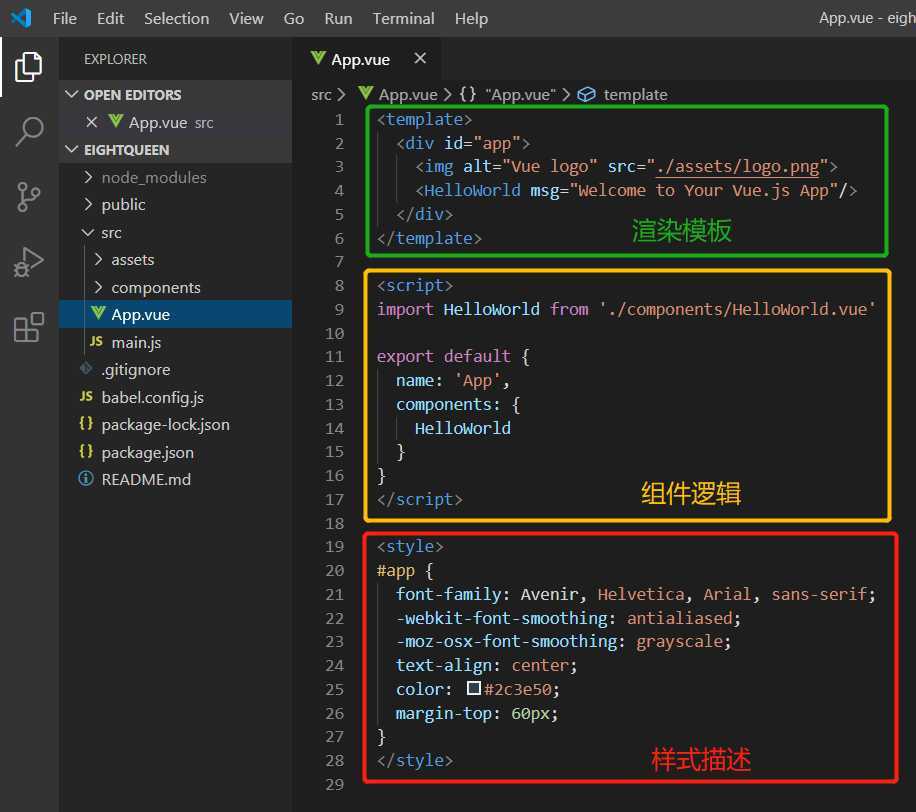This screenshot has width=916, height=812.
Task: Click the git icon beside .gitignore
Action: pyautogui.click(x=86, y=369)
